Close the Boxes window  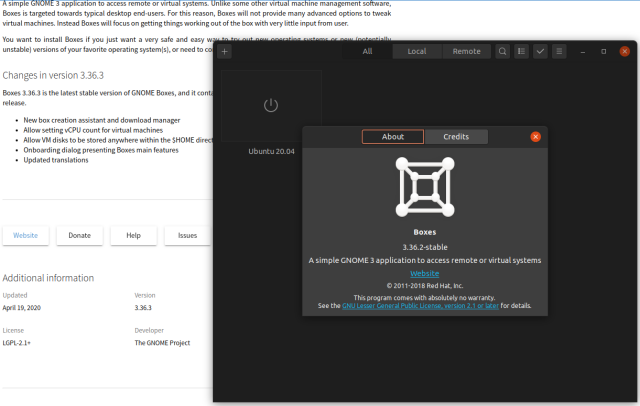click(x=624, y=51)
